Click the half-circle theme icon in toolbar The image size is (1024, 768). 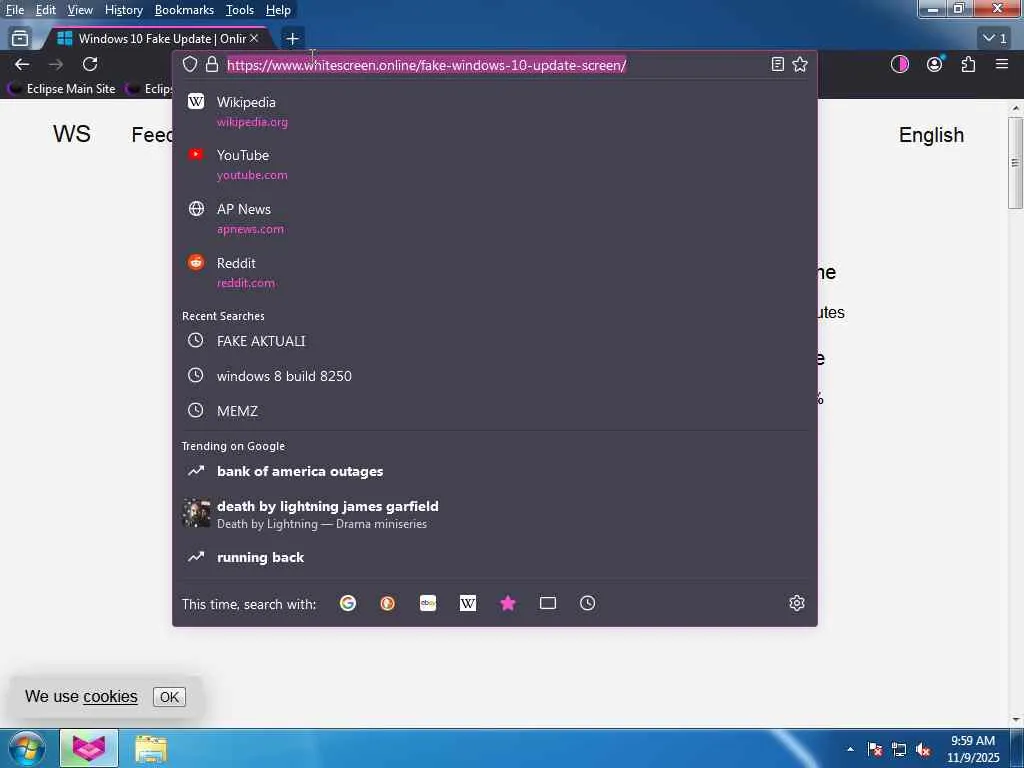(x=900, y=64)
